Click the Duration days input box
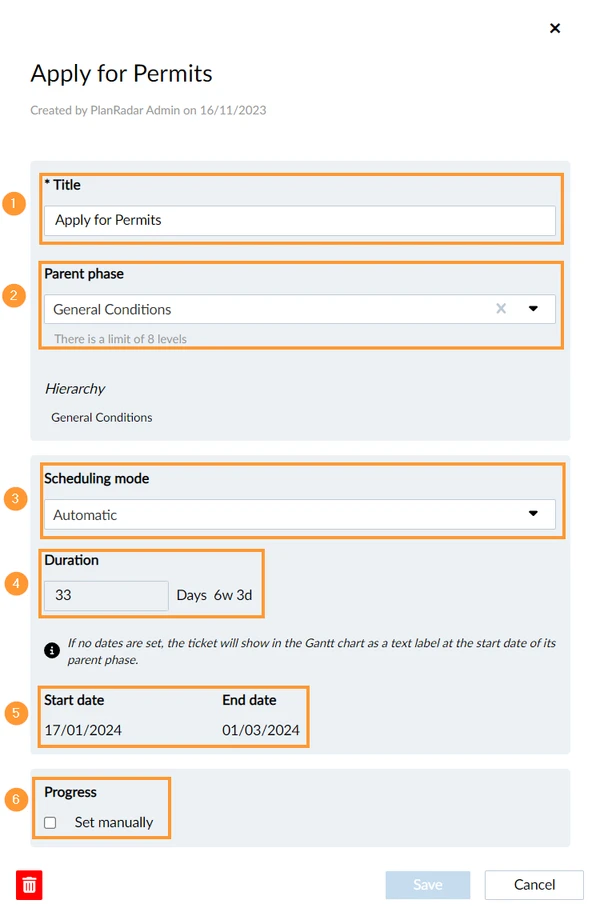The height and width of the screenshot is (908, 600). pos(107,595)
